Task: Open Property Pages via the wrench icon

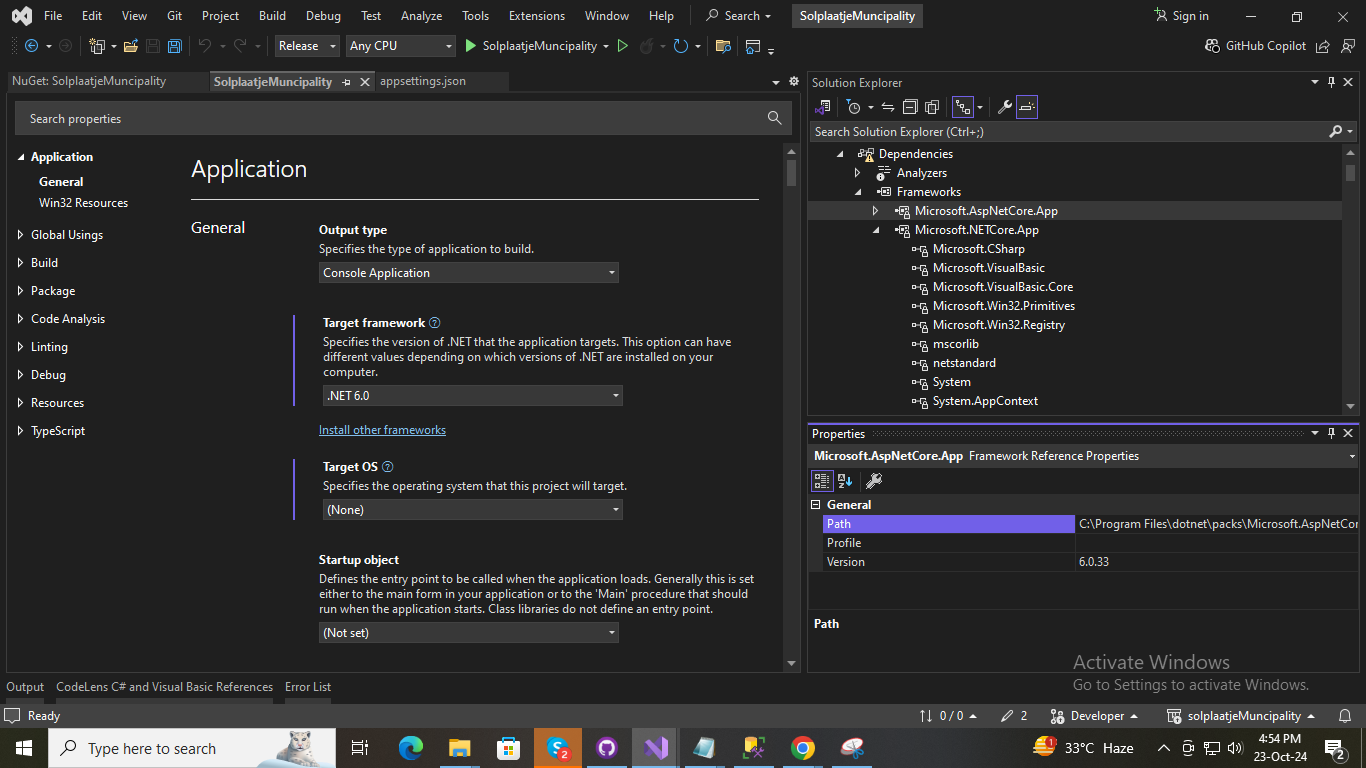Action: [872, 481]
